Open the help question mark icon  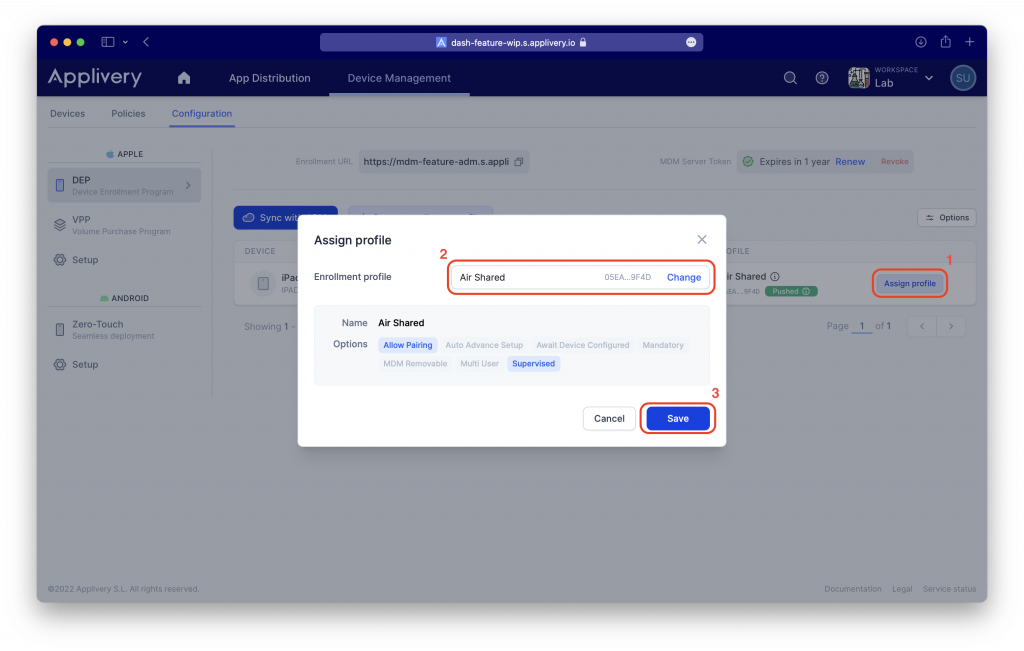822,78
